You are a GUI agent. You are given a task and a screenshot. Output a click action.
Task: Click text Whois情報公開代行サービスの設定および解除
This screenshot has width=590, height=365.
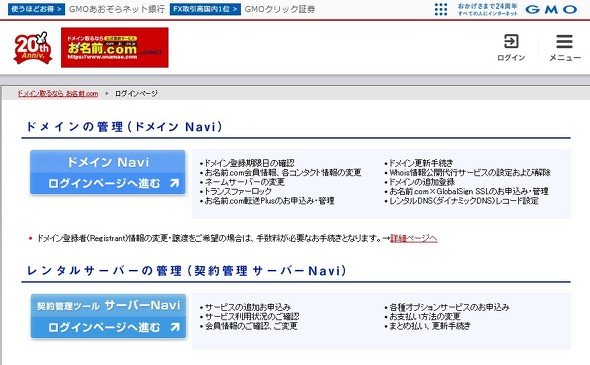[x=470, y=172]
